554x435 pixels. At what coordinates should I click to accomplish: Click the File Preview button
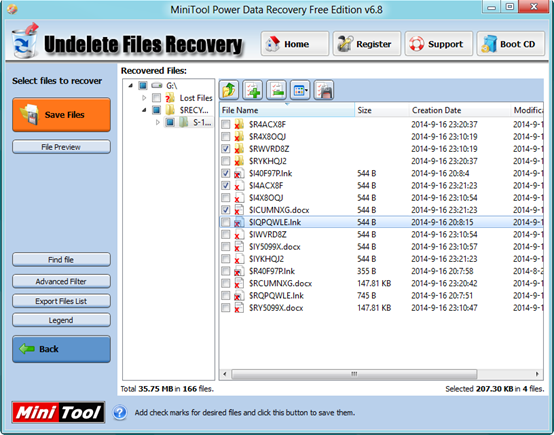(61, 147)
